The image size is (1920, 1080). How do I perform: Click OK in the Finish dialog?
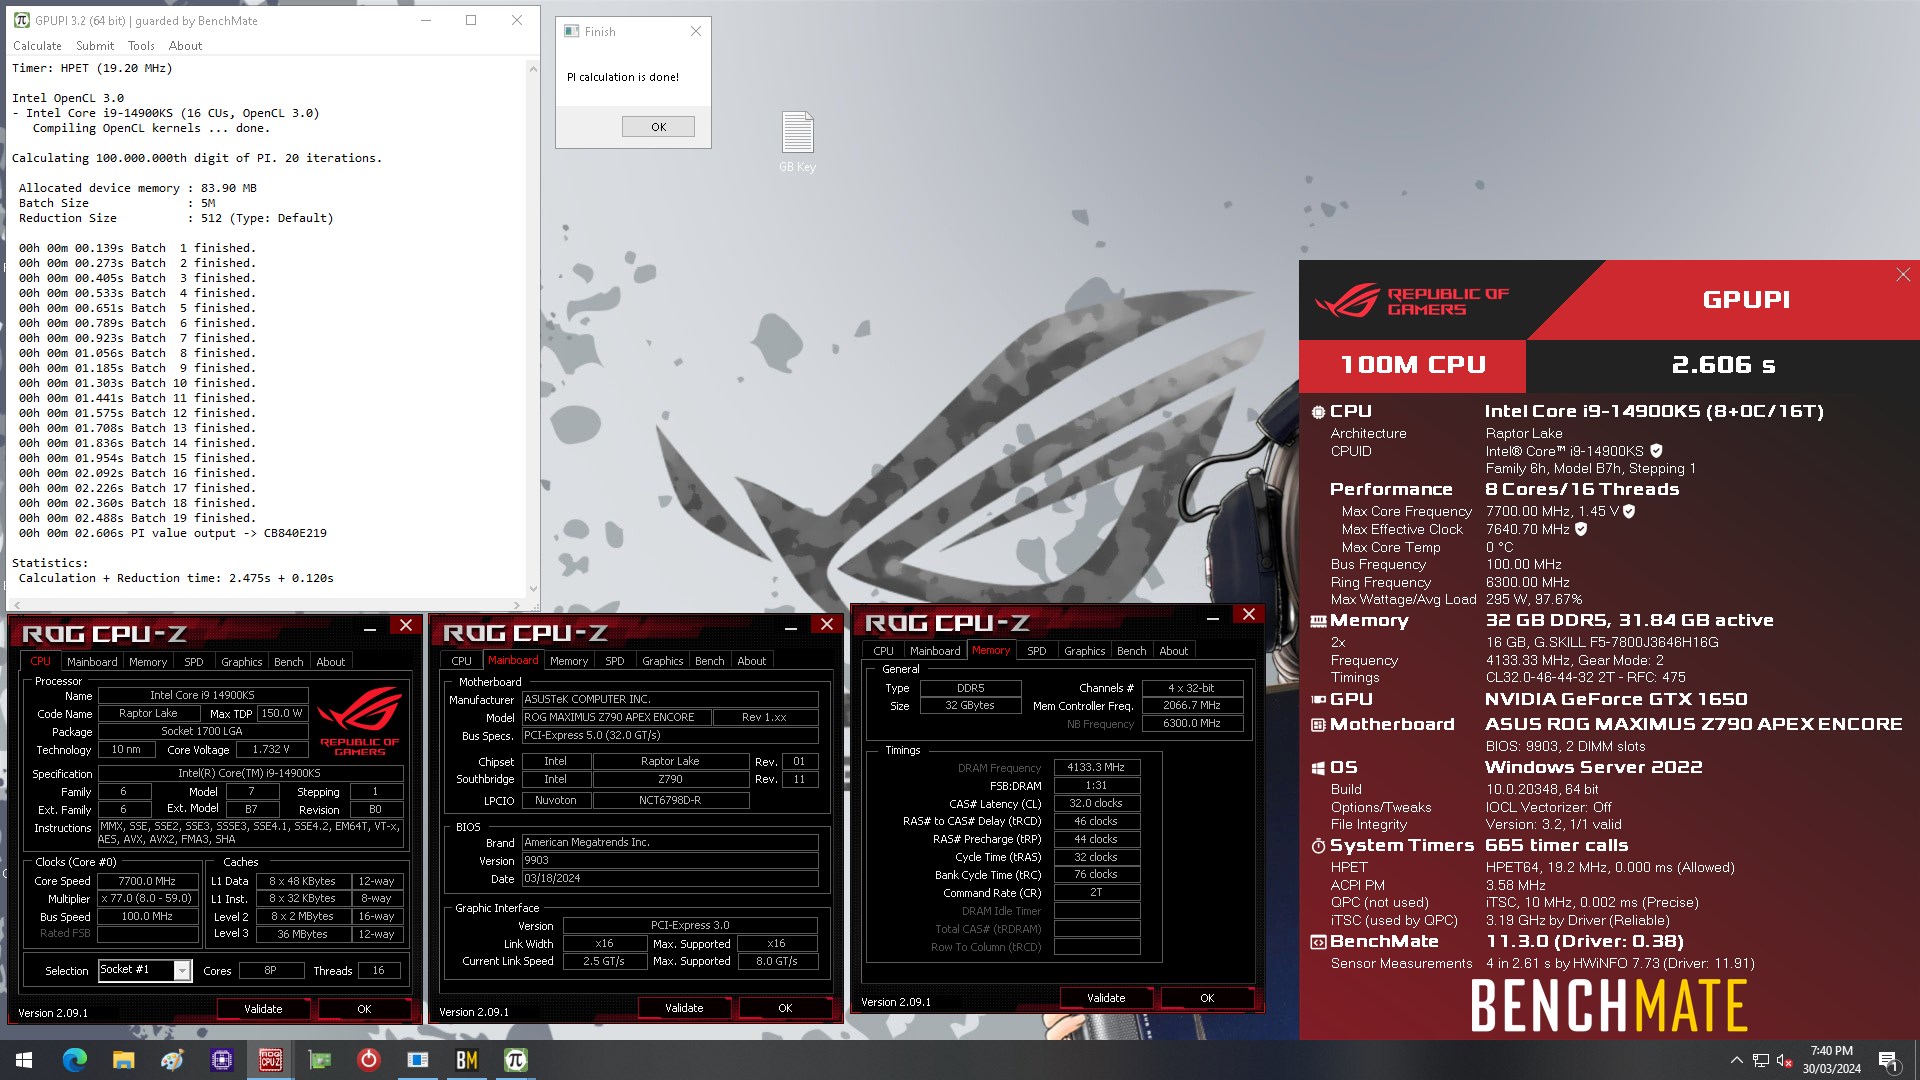point(658,127)
